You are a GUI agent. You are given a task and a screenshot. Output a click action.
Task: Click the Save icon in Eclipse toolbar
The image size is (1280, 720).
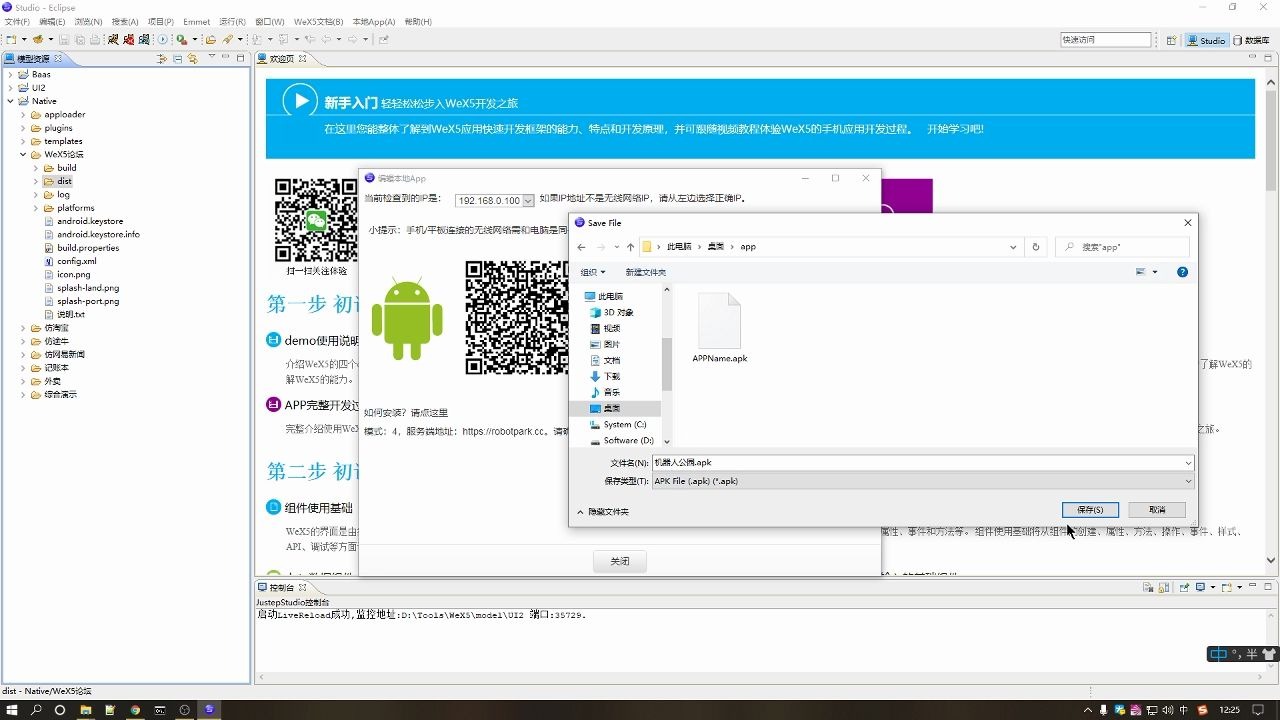[x=64, y=40]
